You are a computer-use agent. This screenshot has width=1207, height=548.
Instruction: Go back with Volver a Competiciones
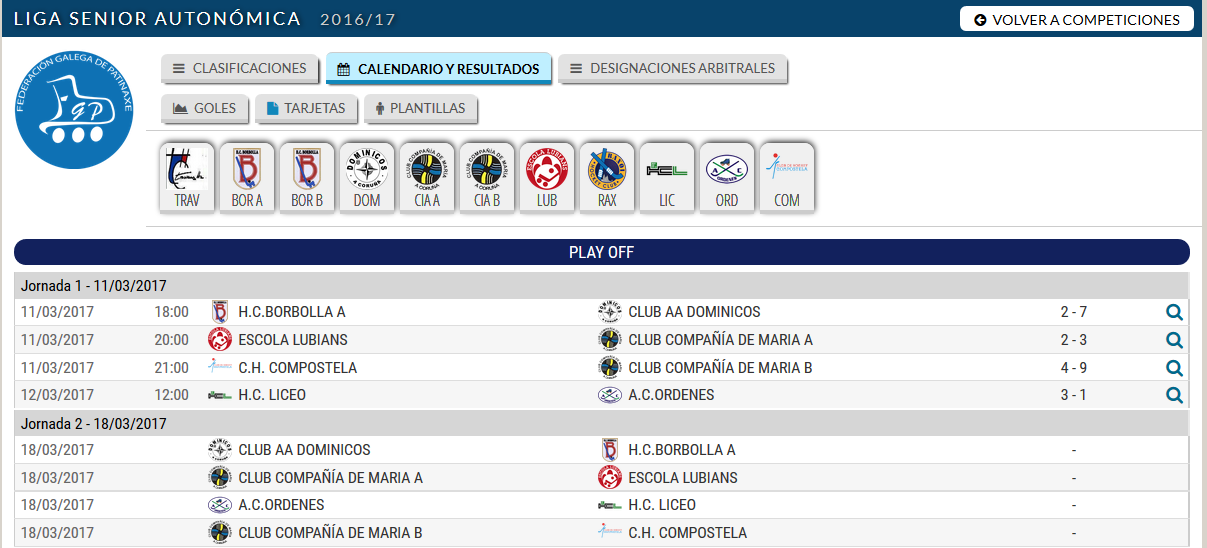pyautogui.click(x=1077, y=19)
